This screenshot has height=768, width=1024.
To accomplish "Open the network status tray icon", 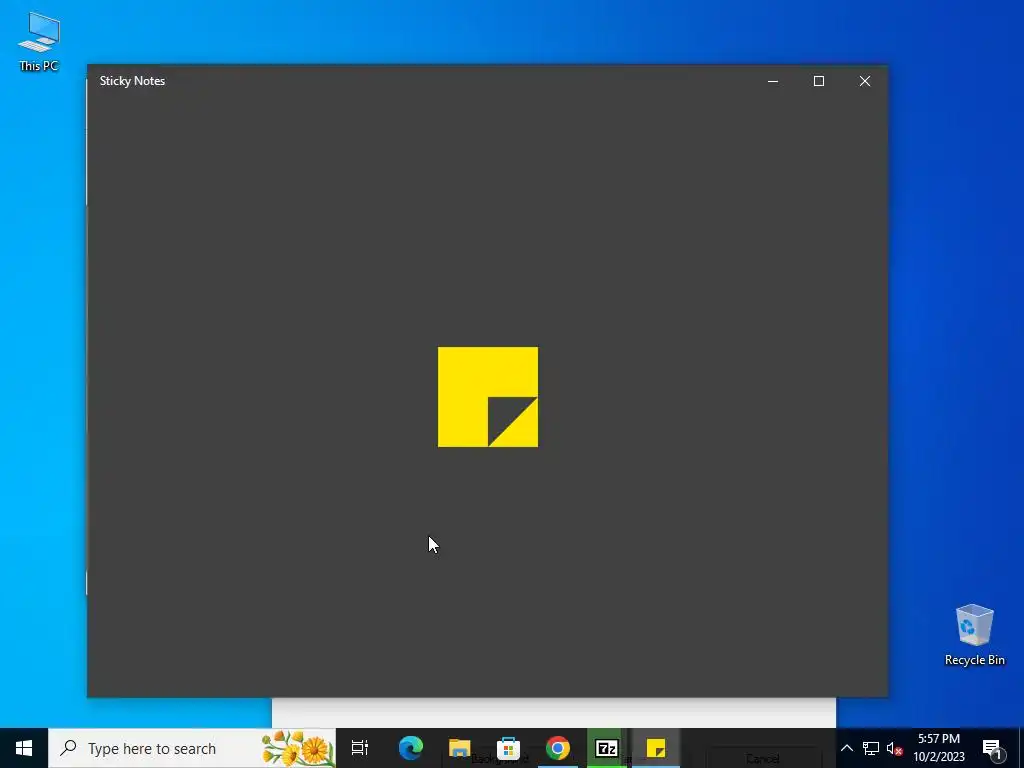I will coord(871,748).
